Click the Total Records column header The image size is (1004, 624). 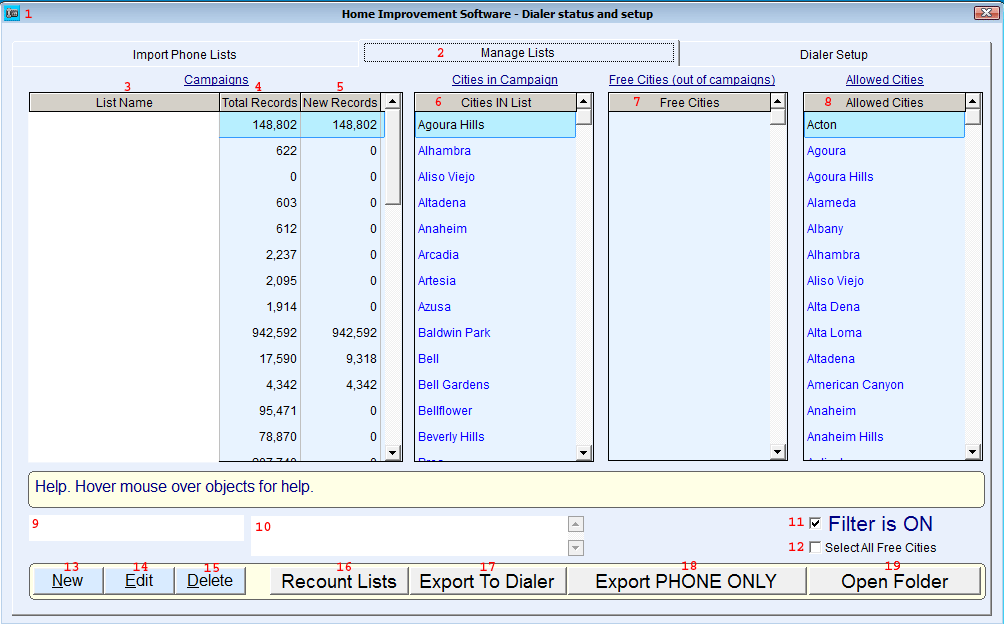259,102
